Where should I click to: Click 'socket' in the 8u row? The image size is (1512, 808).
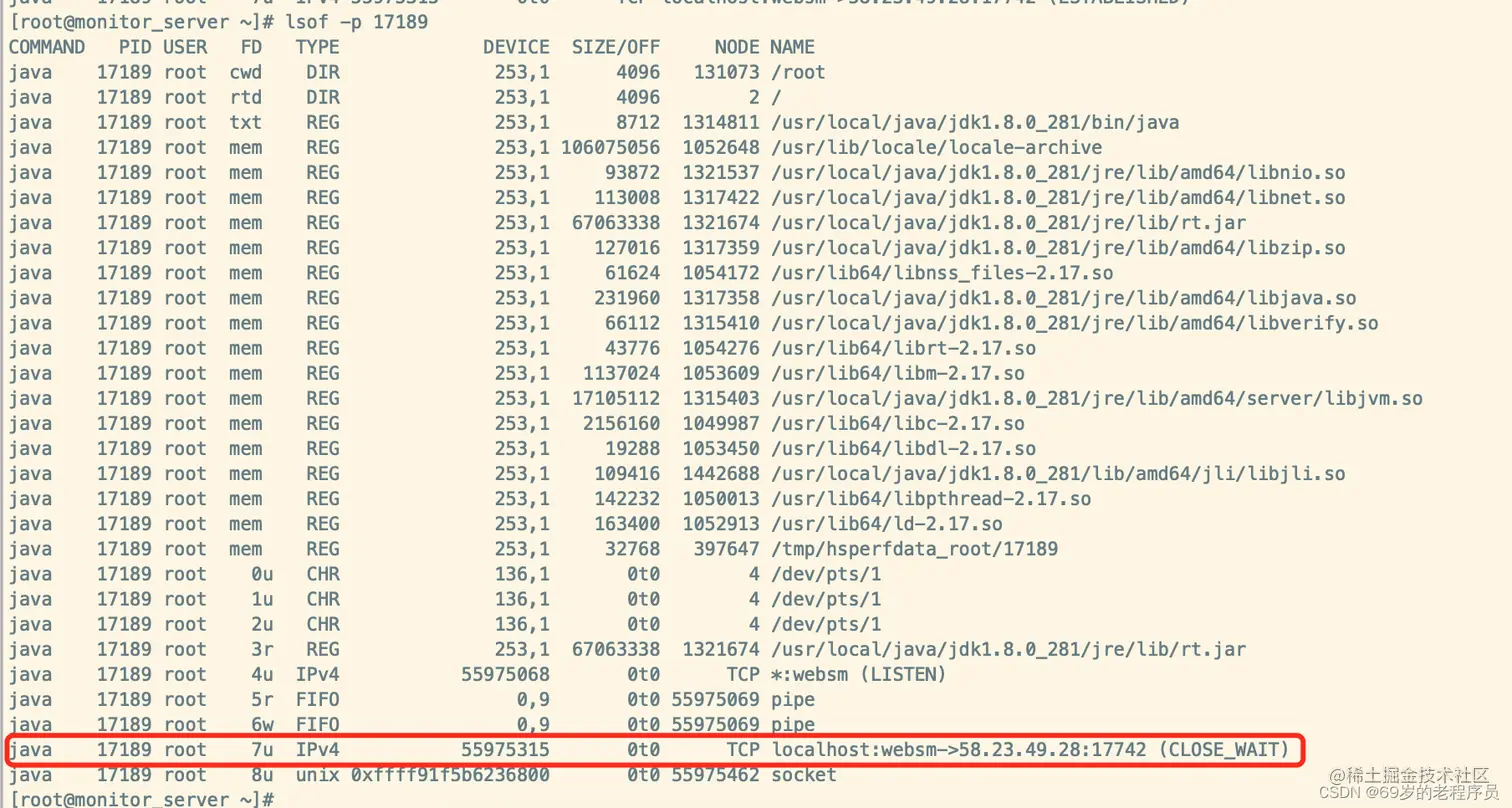pos(804,775)
